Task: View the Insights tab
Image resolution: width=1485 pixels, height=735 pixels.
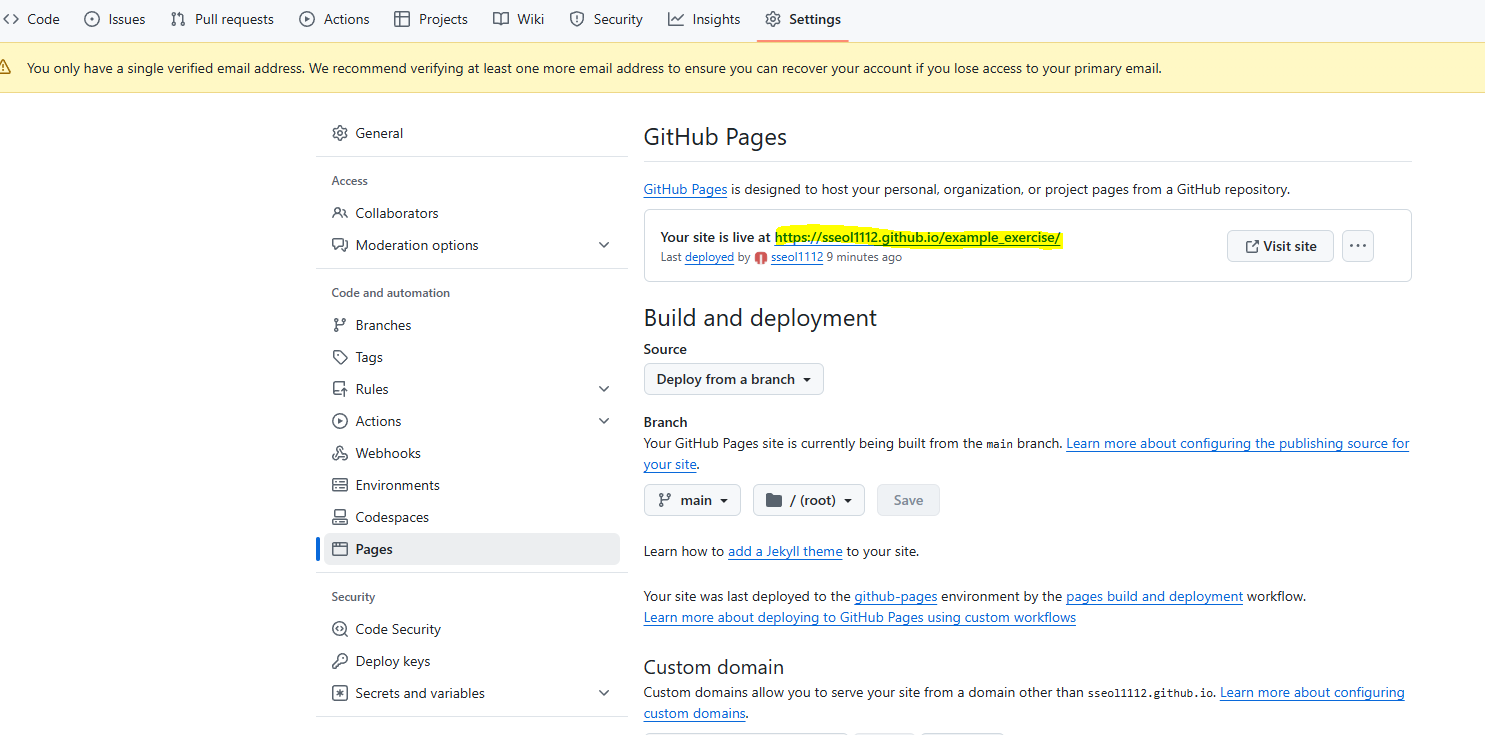Action: [x=704, y=19]
